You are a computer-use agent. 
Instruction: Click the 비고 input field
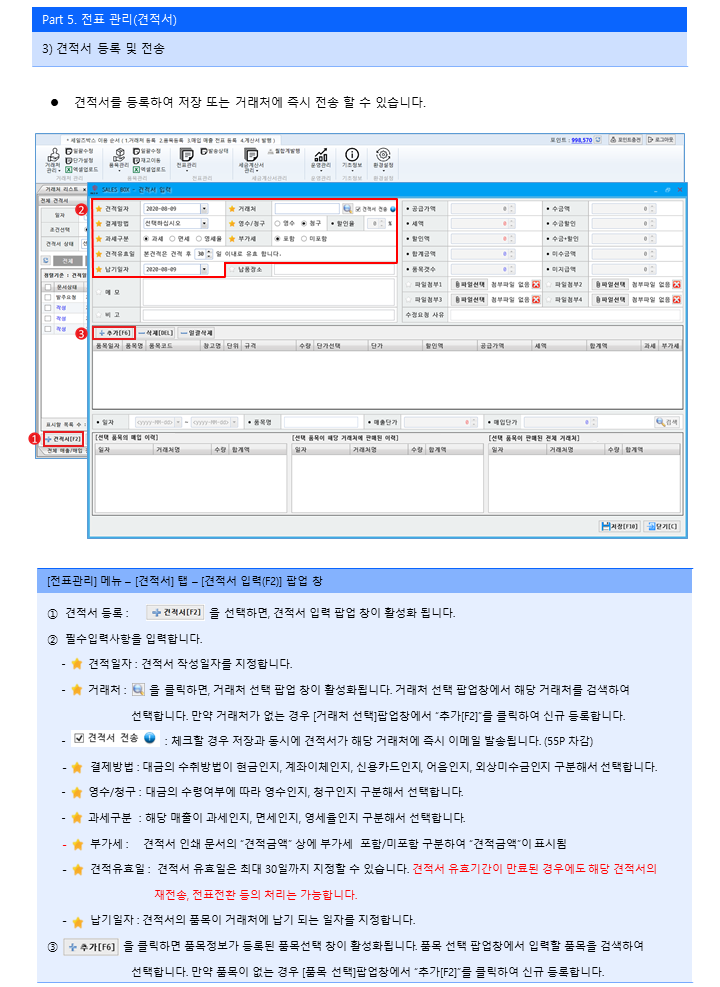coord(269,314)
